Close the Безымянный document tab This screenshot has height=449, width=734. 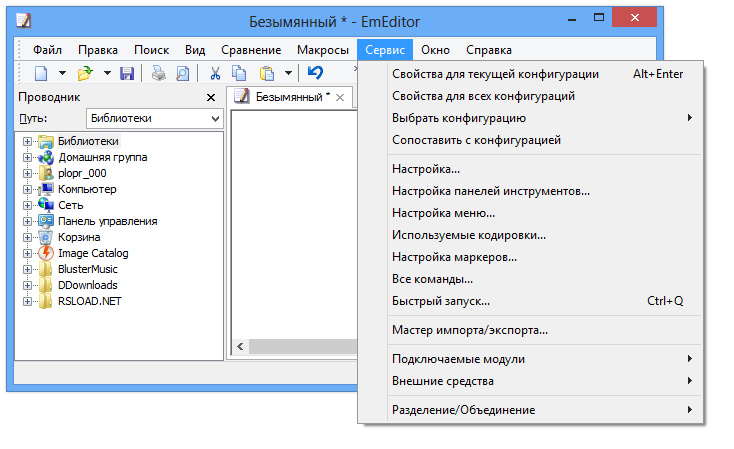pos(340,97)
